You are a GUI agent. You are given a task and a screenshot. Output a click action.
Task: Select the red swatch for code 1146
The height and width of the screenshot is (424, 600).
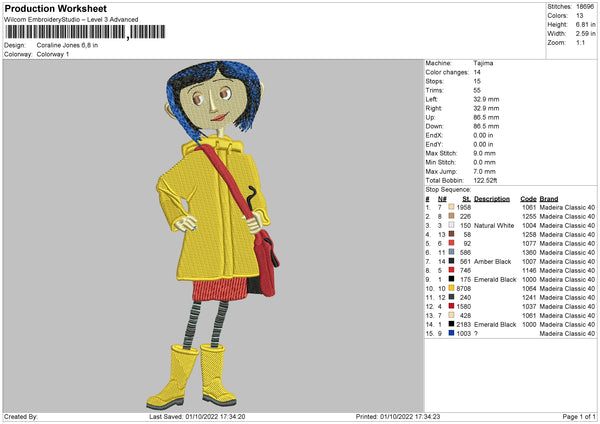tap(452, 271)
